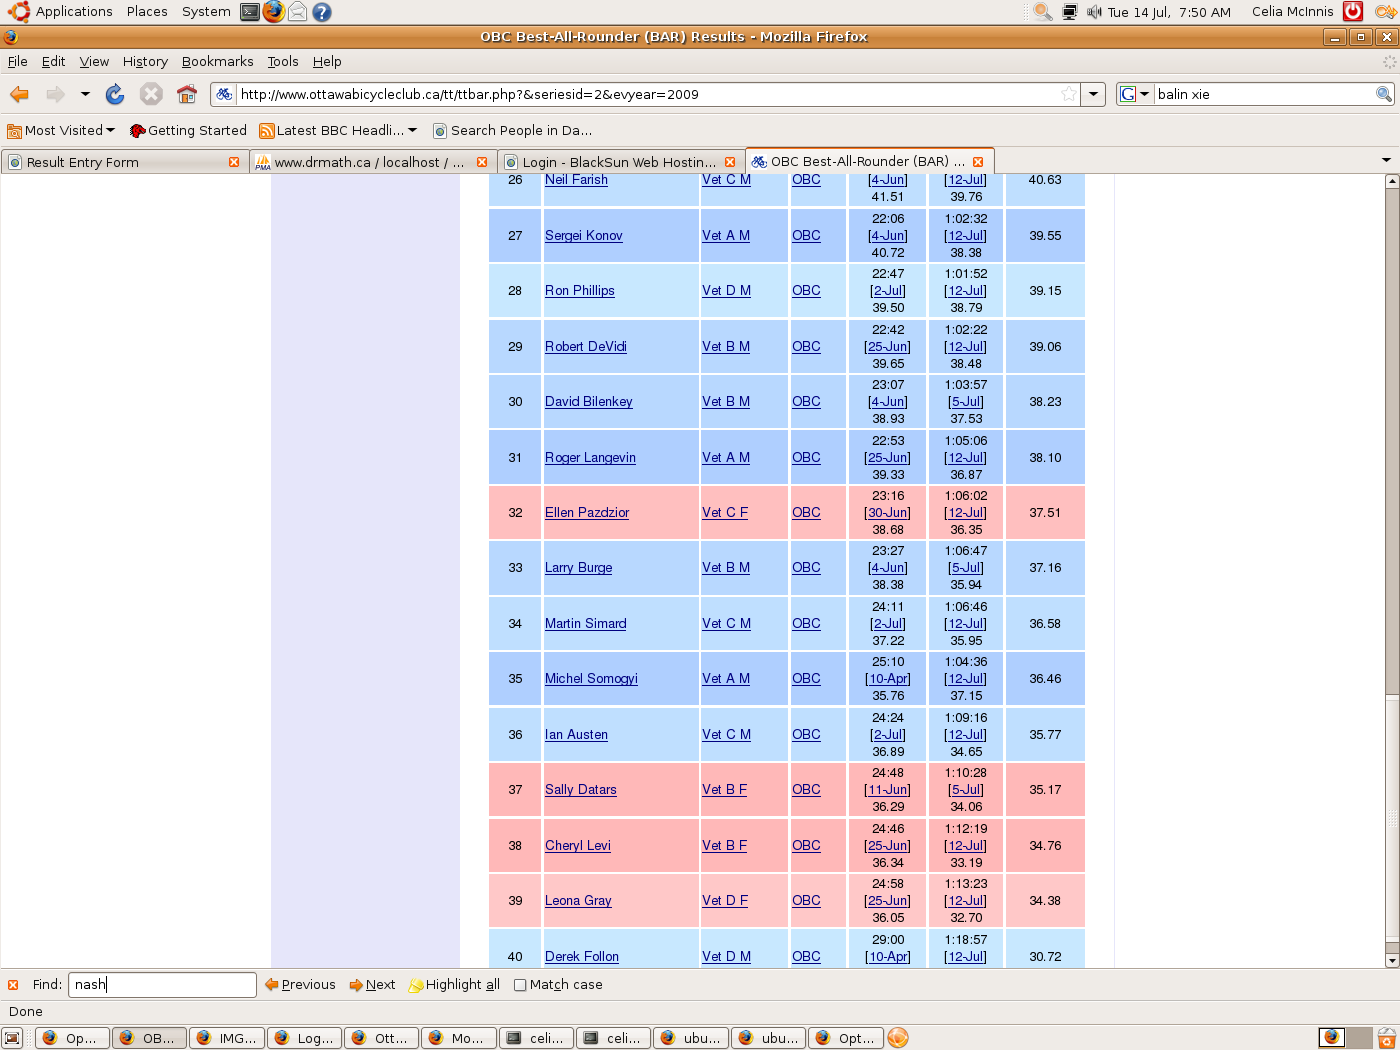Toggle Highlight all in Find bar
1400x1050 pixels.
tap(454, 985)
